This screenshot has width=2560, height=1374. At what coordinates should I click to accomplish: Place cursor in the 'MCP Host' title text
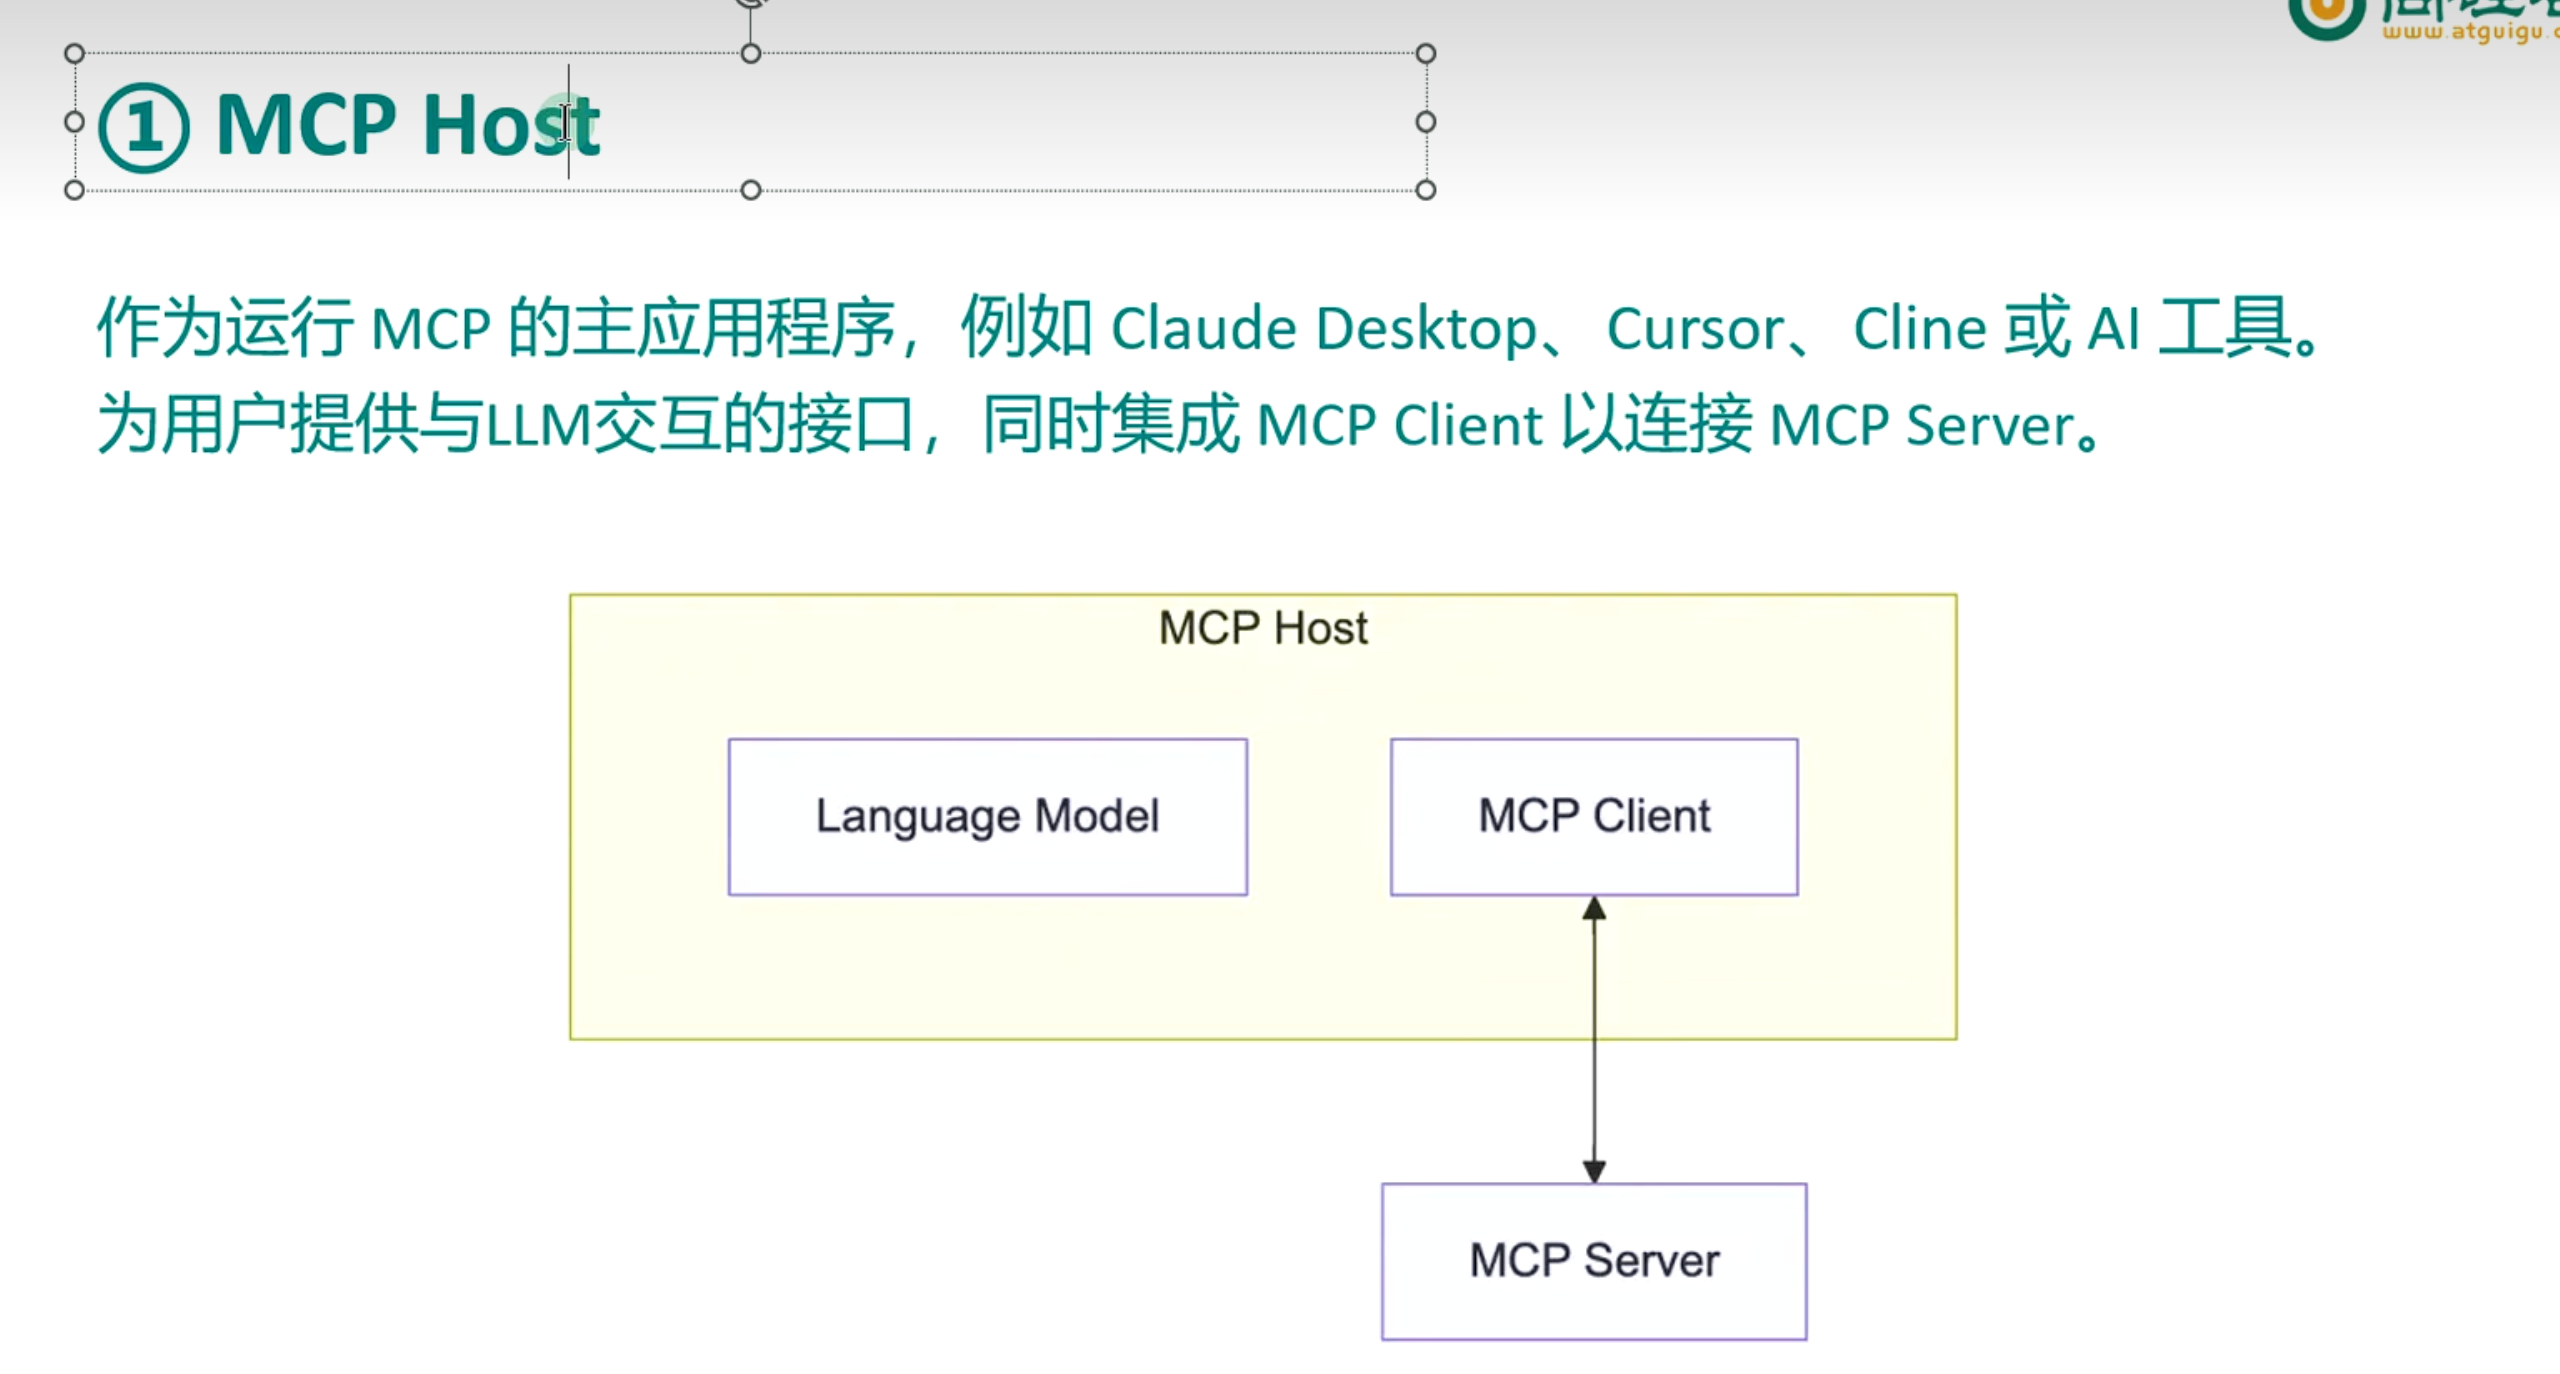pyautogui.click(x=408, y=126)
